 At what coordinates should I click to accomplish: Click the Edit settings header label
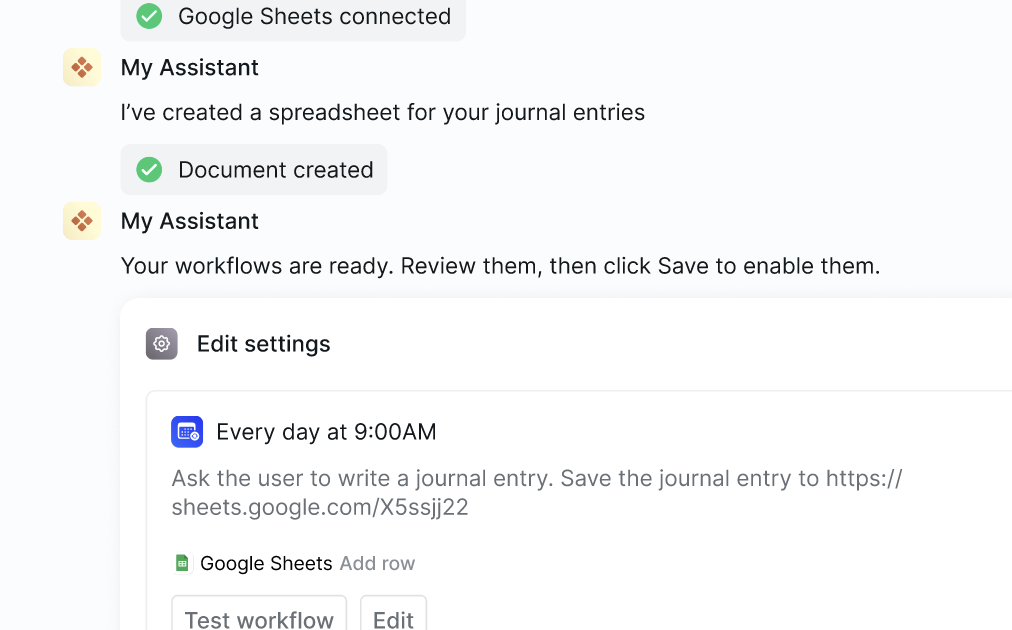(x=263, y=344)
